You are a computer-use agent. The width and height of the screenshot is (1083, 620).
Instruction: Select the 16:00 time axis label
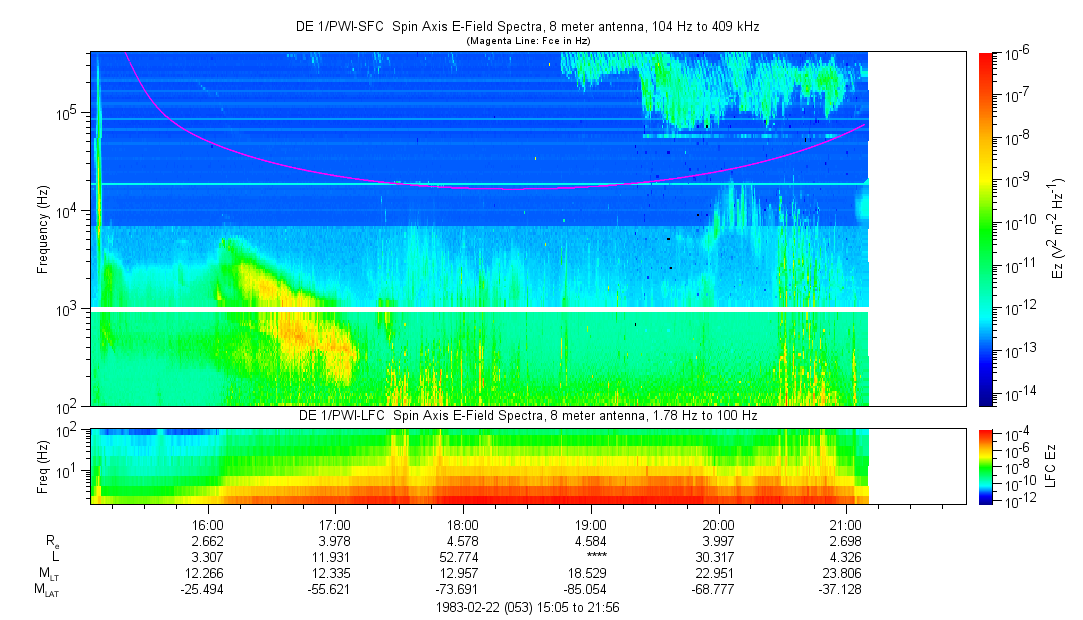[x=207, y=524]
